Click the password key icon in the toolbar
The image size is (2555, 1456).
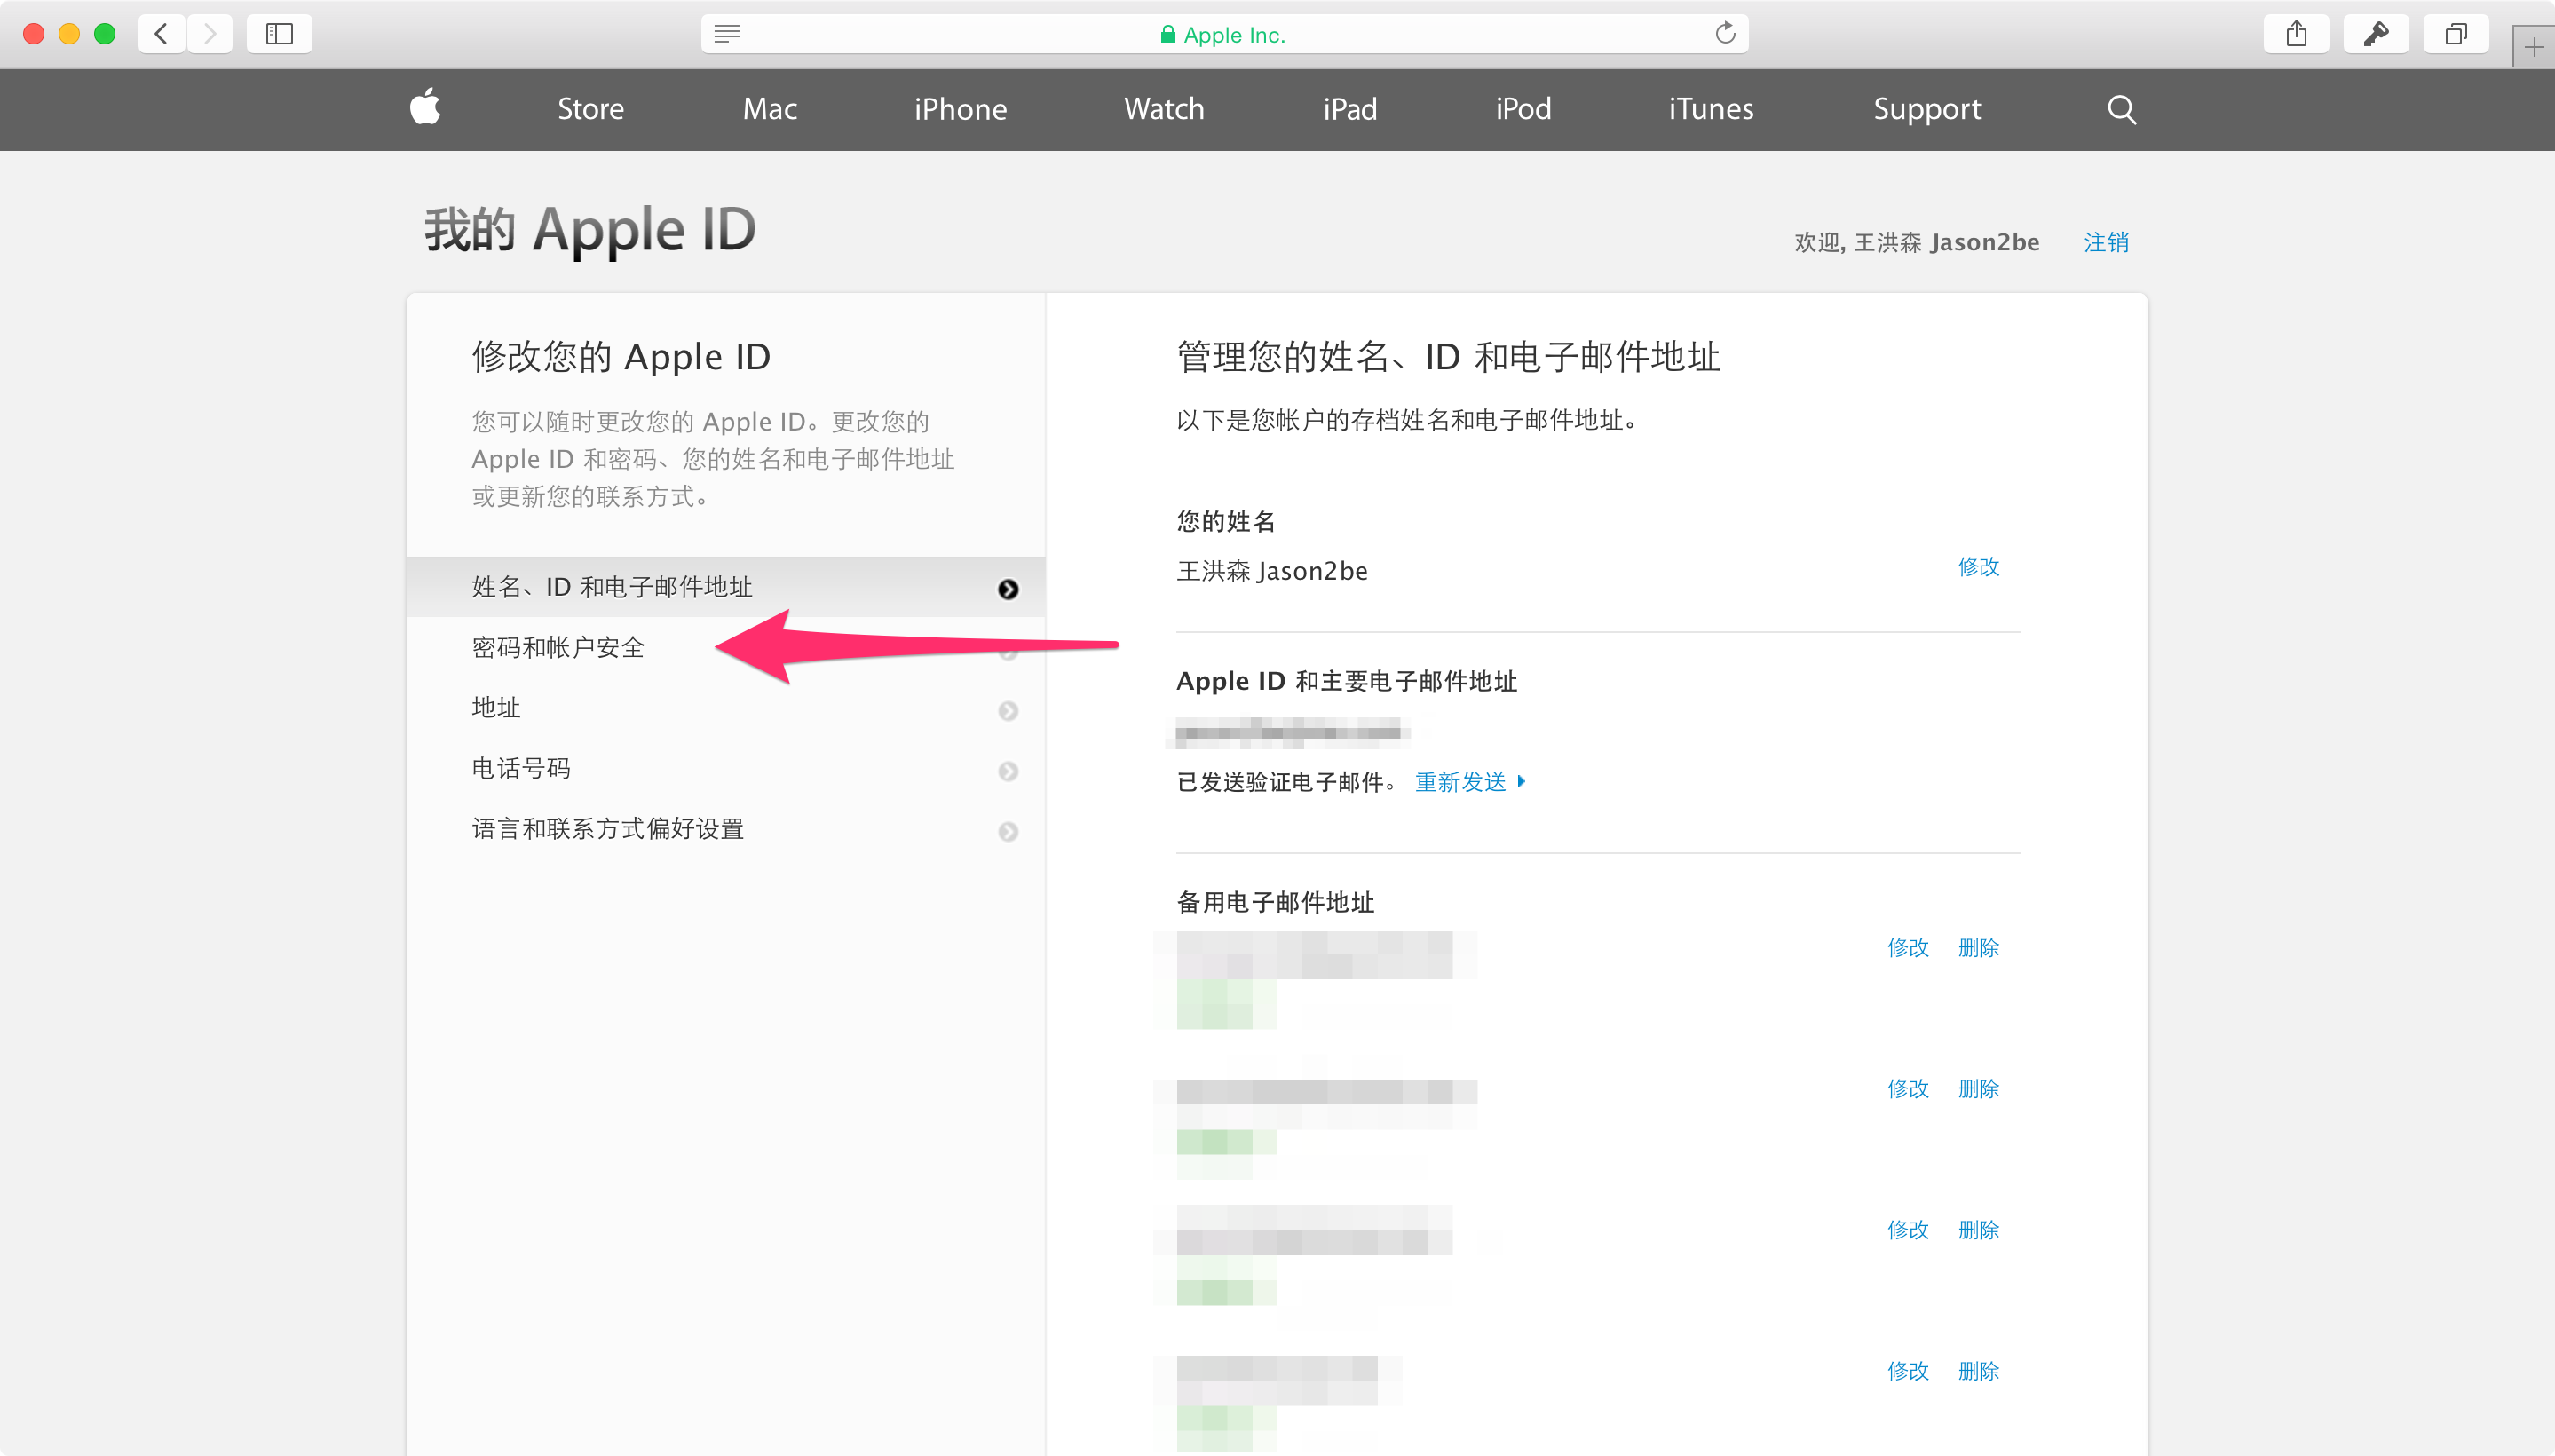2377,33
